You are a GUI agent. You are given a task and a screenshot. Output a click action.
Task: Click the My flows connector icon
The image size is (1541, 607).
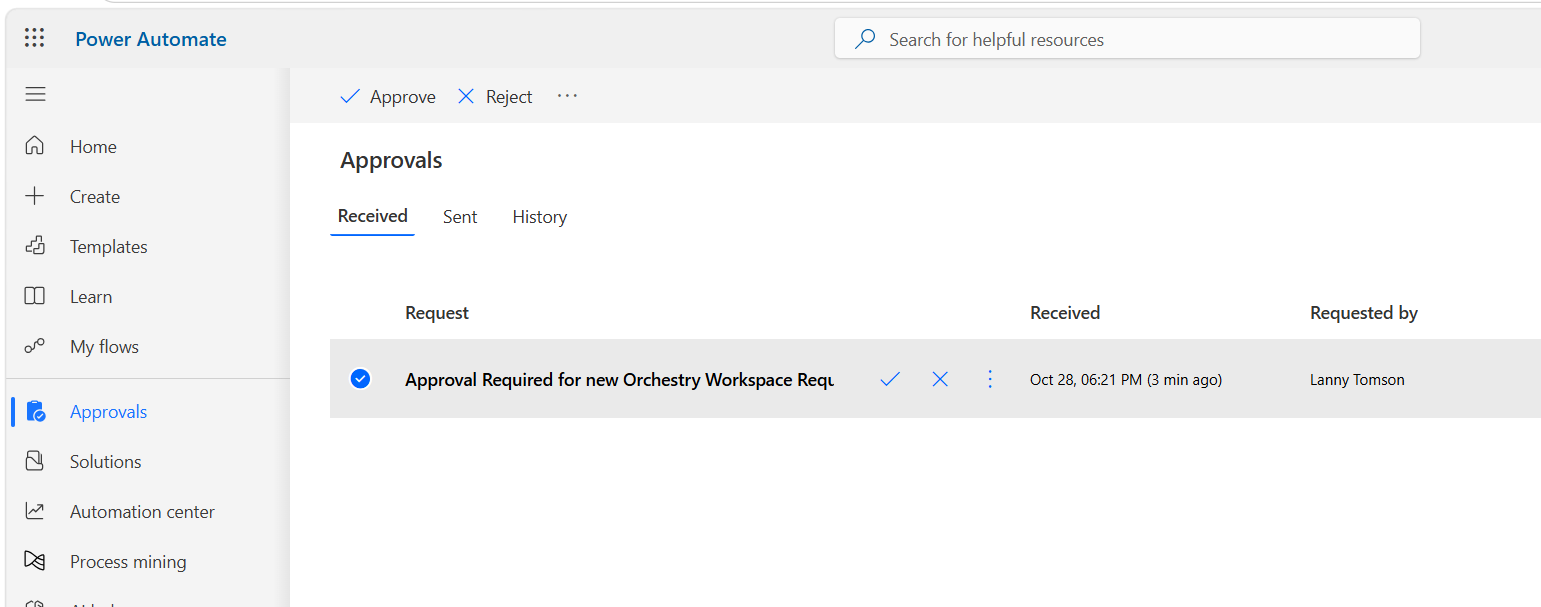(35, 346)
